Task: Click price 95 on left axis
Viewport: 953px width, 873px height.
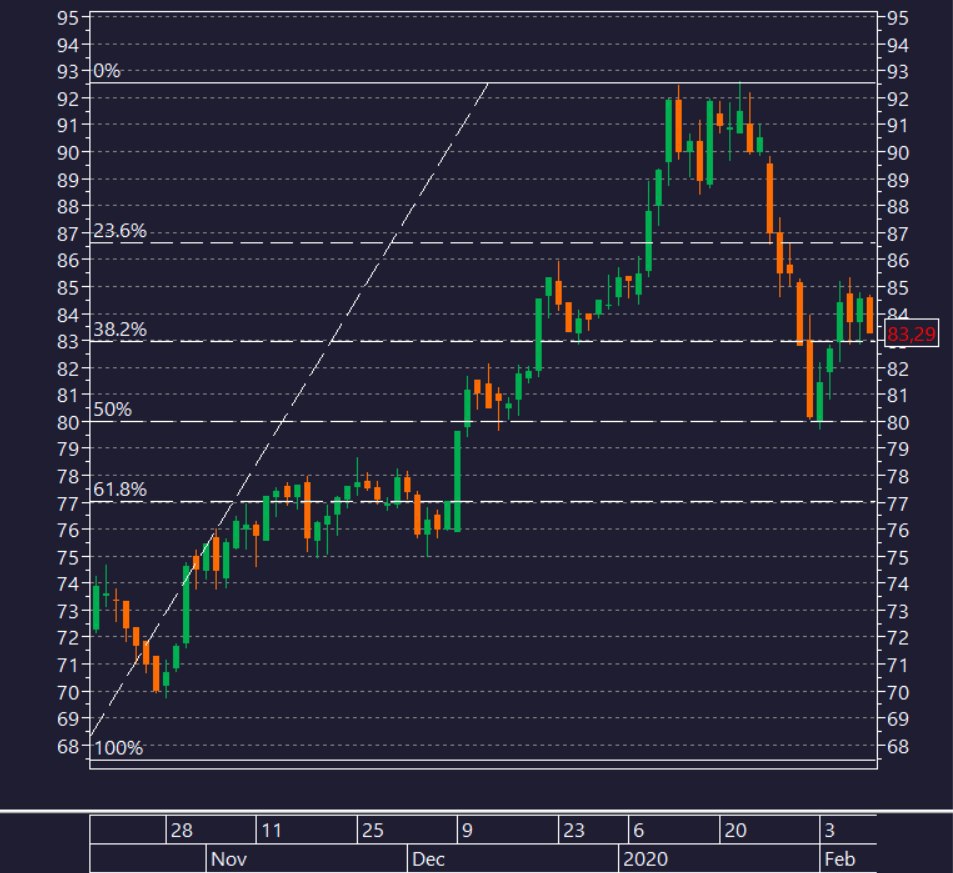Action: tap(68, 18)
